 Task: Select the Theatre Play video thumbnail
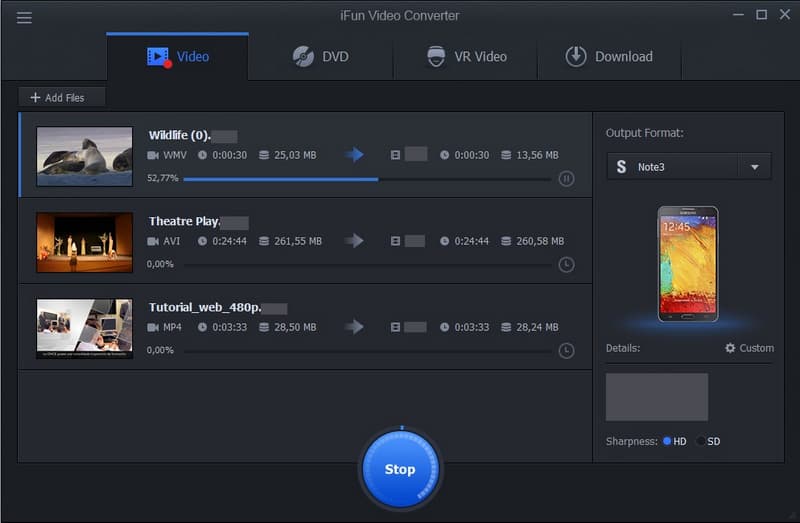84,242
